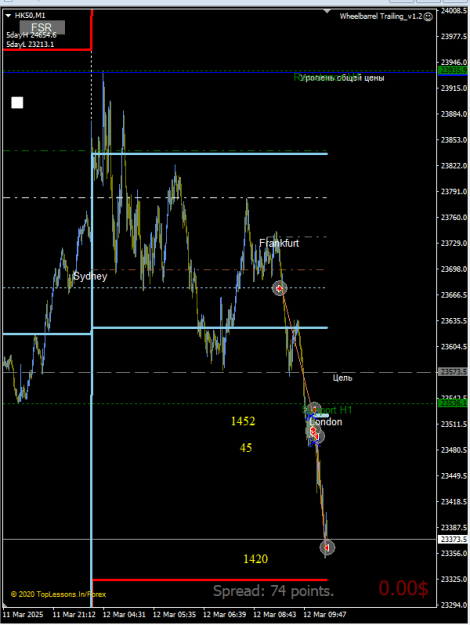Click the green 23935.9 price tag
470x625 pixels.
point(453,71)
